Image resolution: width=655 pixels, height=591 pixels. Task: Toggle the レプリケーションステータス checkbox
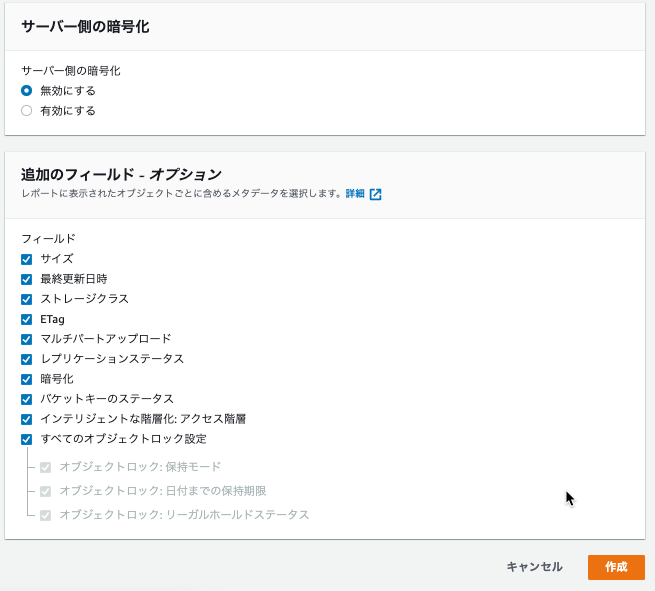(26, 359)
